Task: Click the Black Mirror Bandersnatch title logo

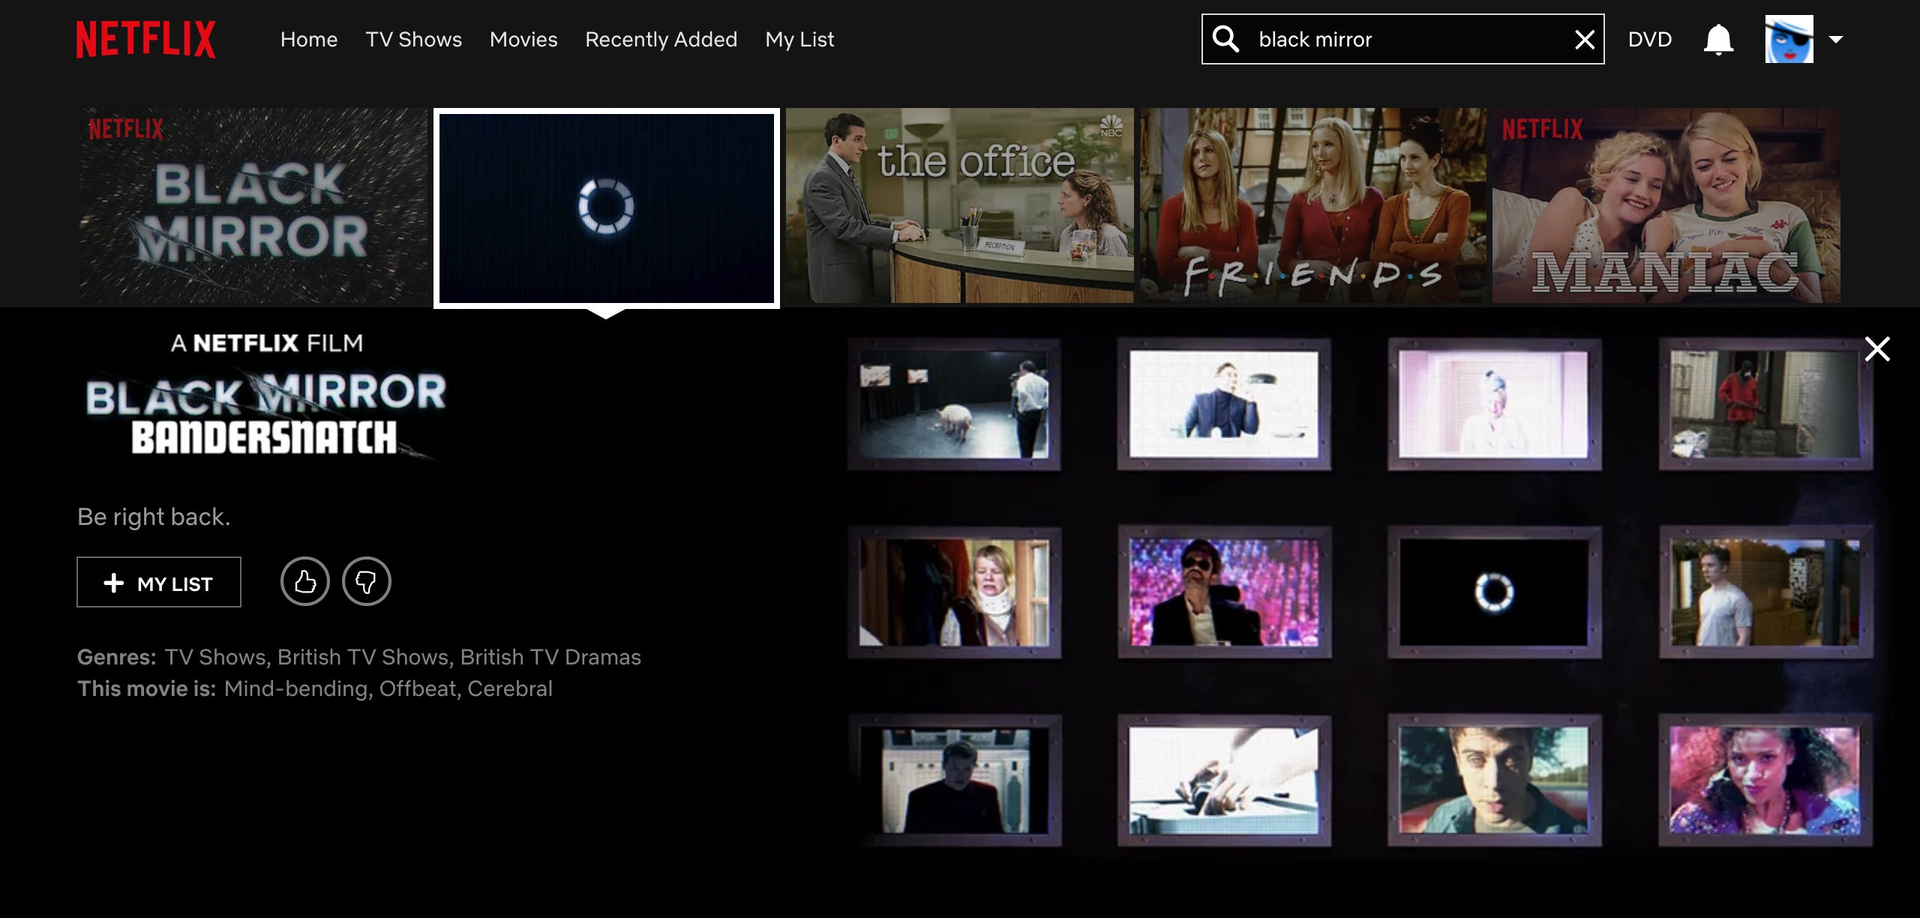Action: tap(266, 415)
